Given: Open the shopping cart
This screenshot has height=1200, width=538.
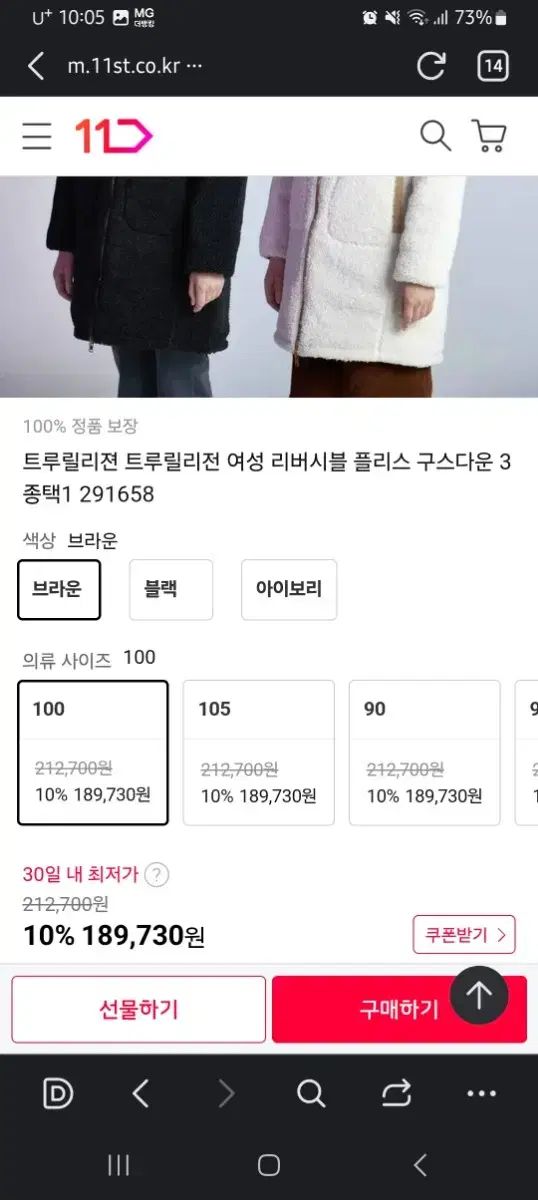Looking at the screenshot, I should tap(488, 136).
